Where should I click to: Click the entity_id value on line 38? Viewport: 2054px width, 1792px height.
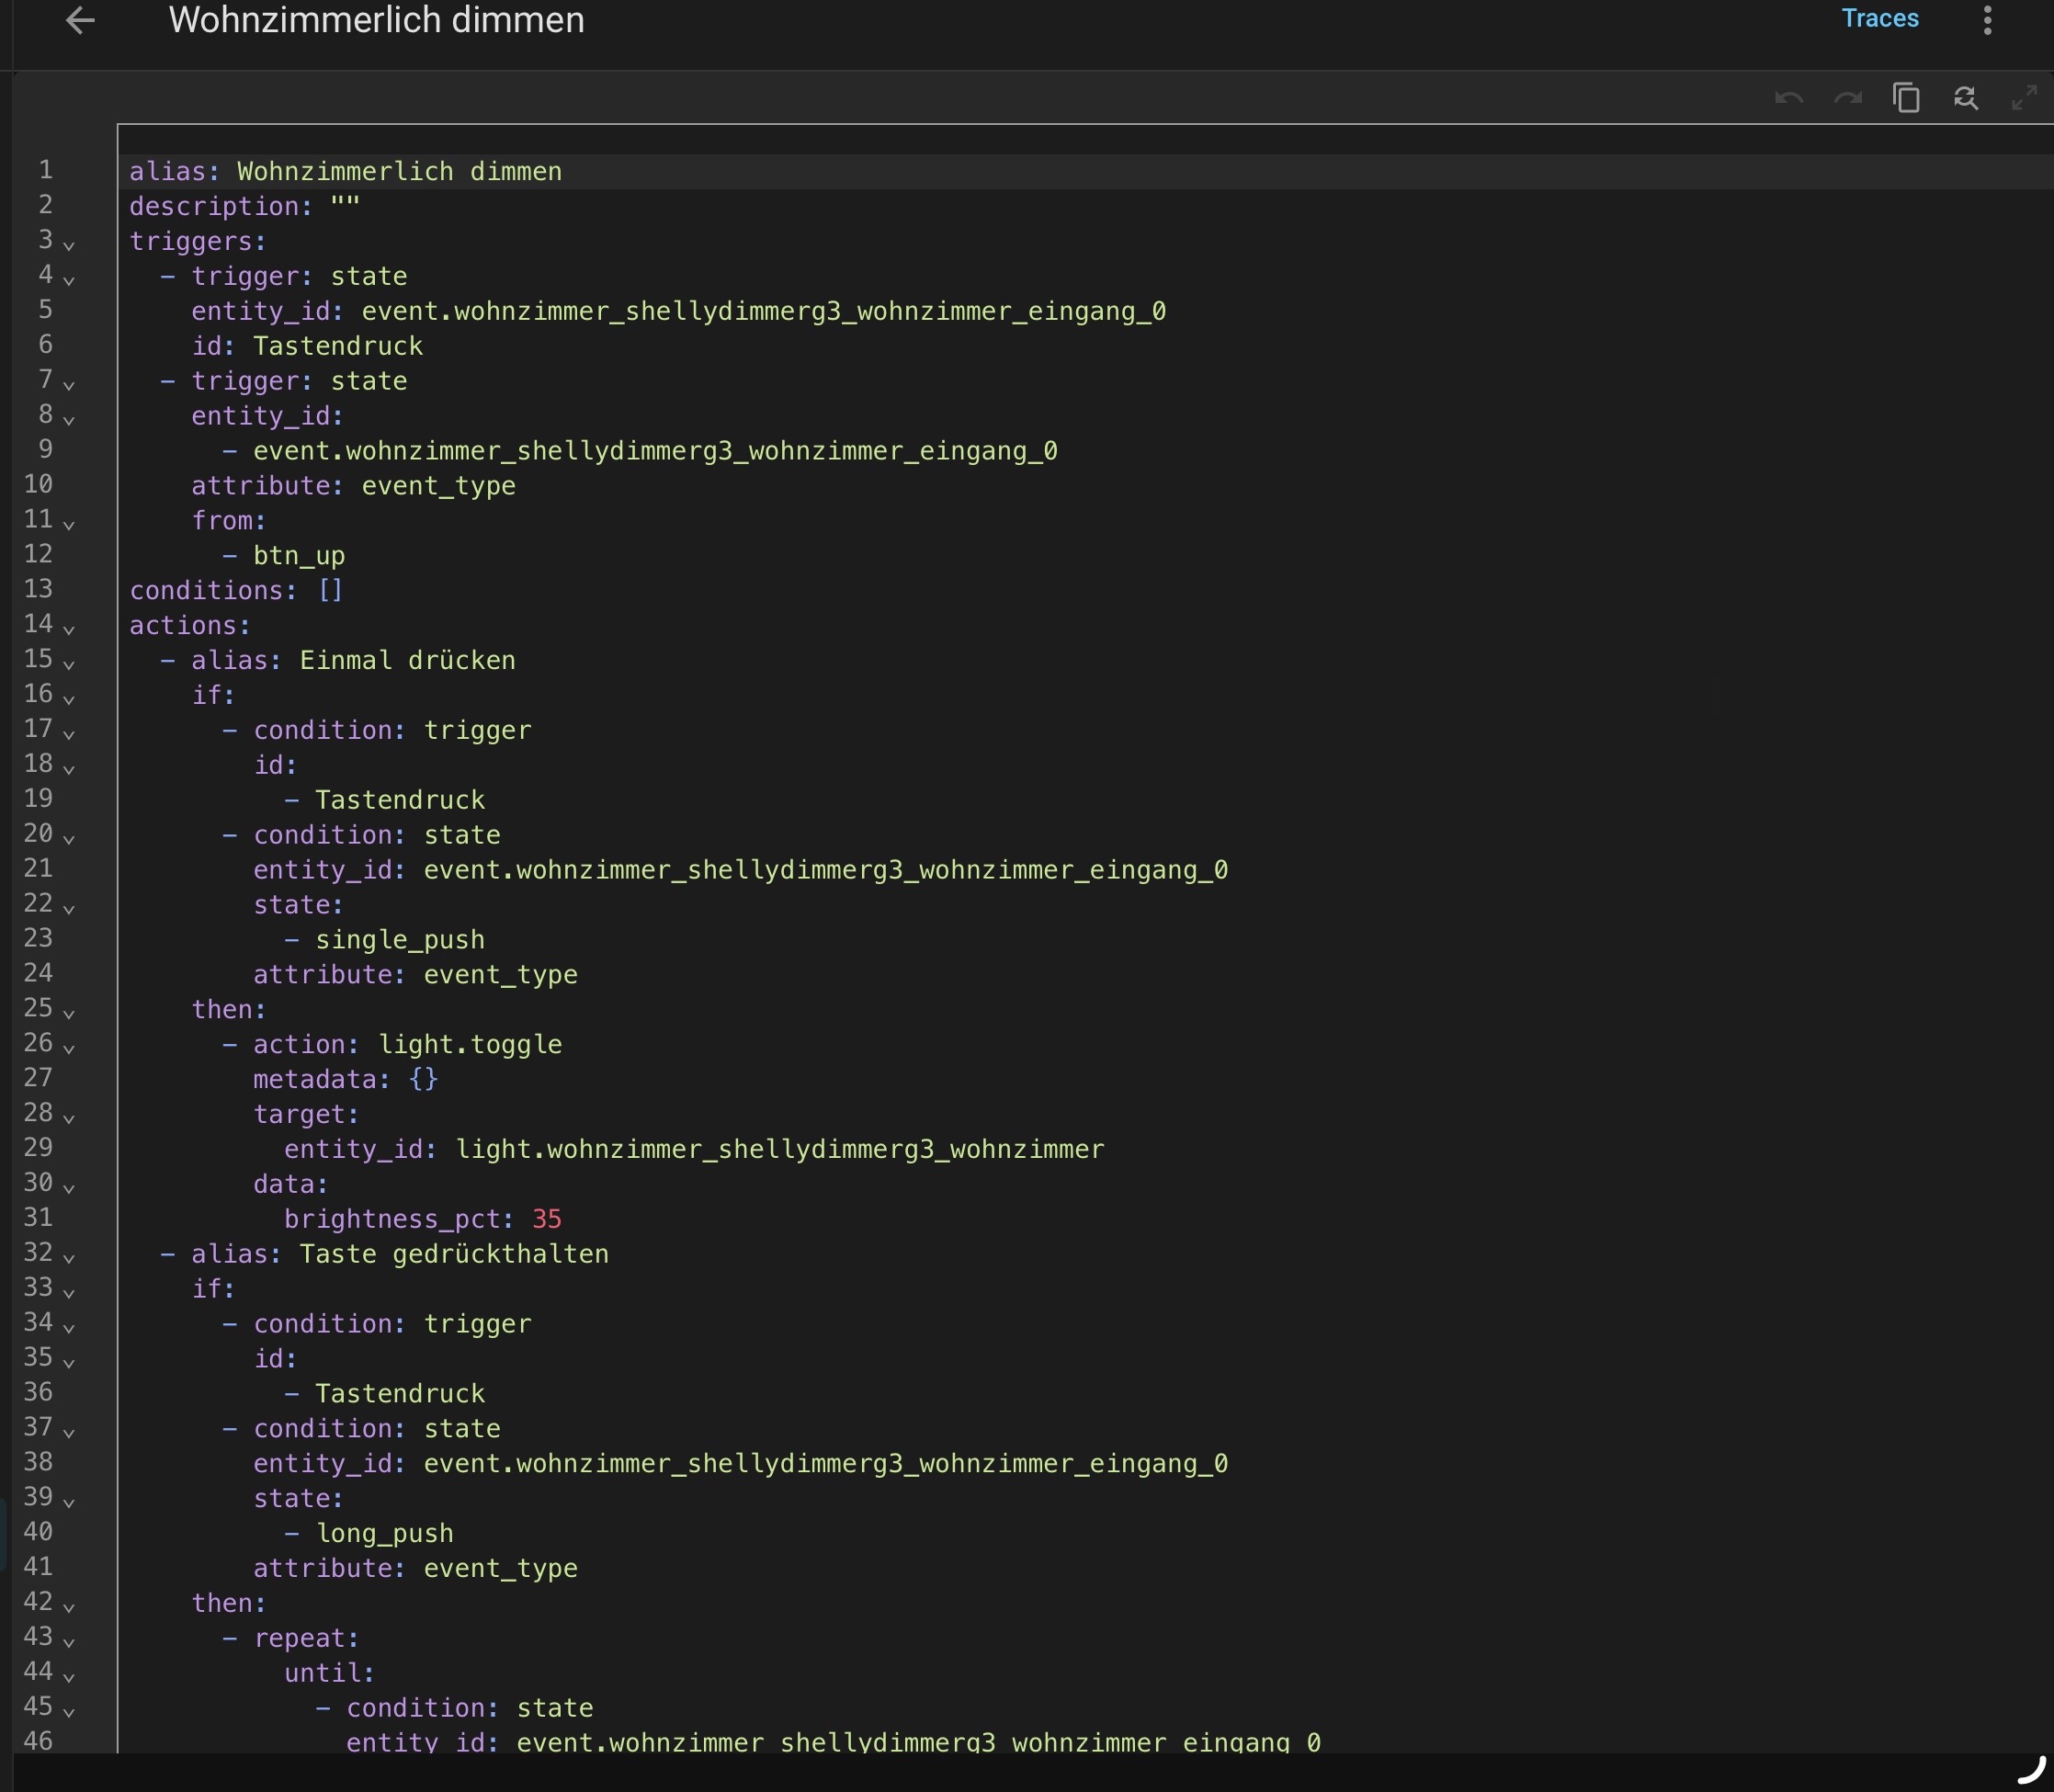[x=826, y=1463]
